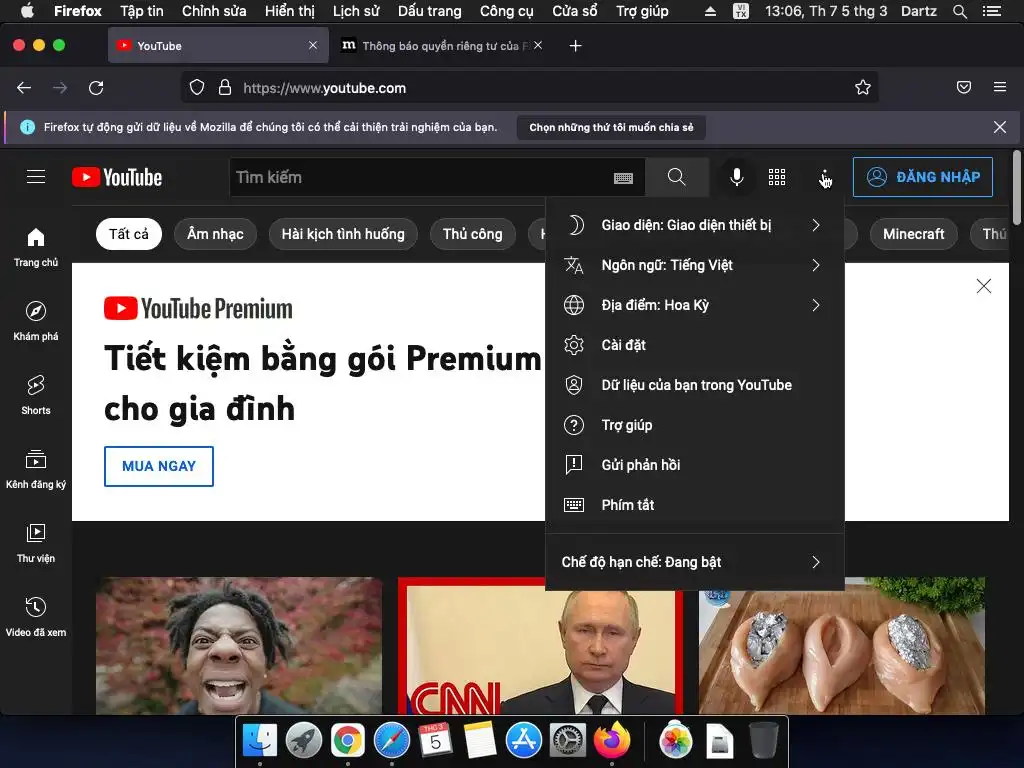Expand Giao diện: Giao diện thiết bị submenu
The height and width of the screenshot is (768, 1024).
click(x=695, y=225)
